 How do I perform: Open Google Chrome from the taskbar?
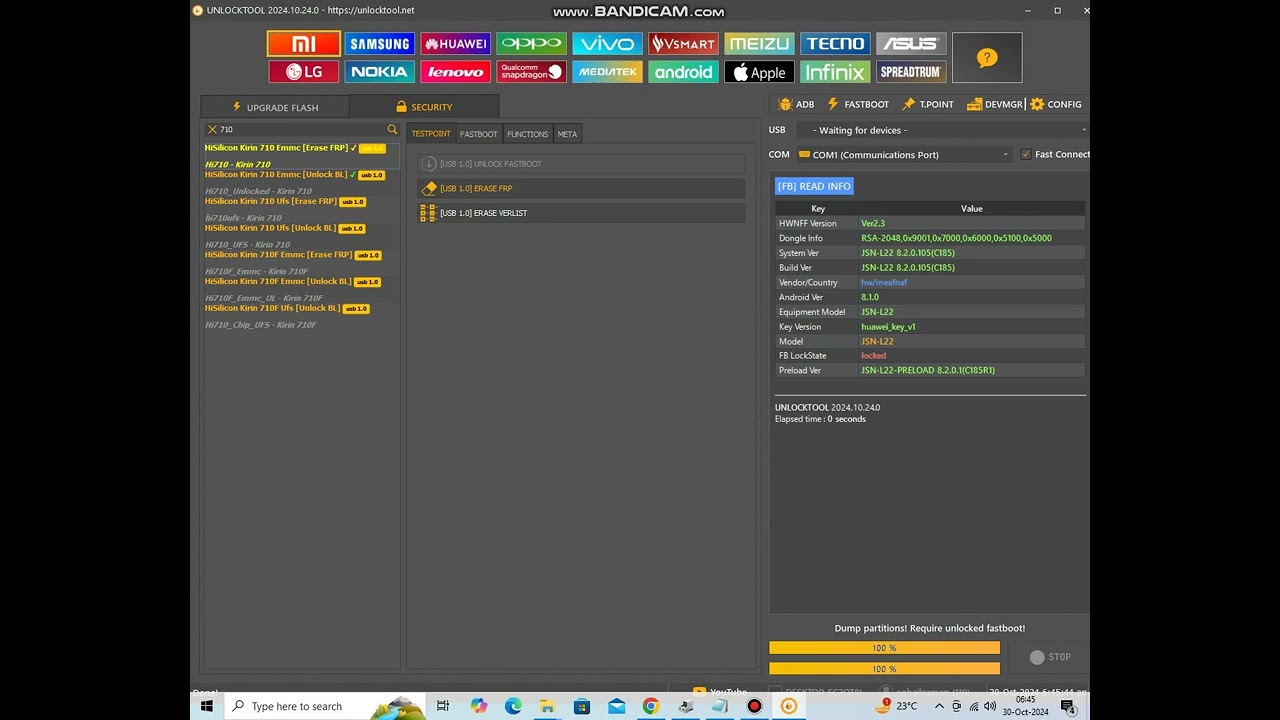pos(651,706)
